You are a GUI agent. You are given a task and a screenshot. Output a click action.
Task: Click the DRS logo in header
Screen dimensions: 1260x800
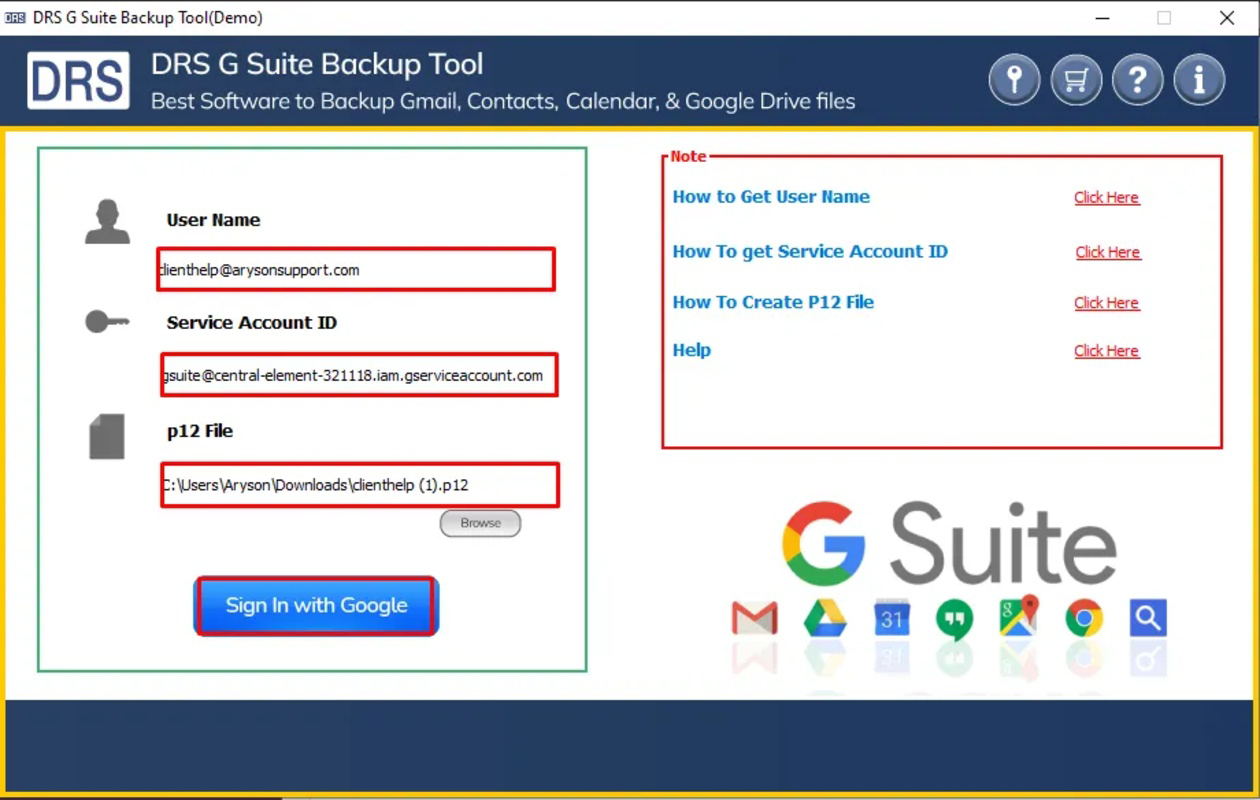pyautogui.click(x=79, y=80)
